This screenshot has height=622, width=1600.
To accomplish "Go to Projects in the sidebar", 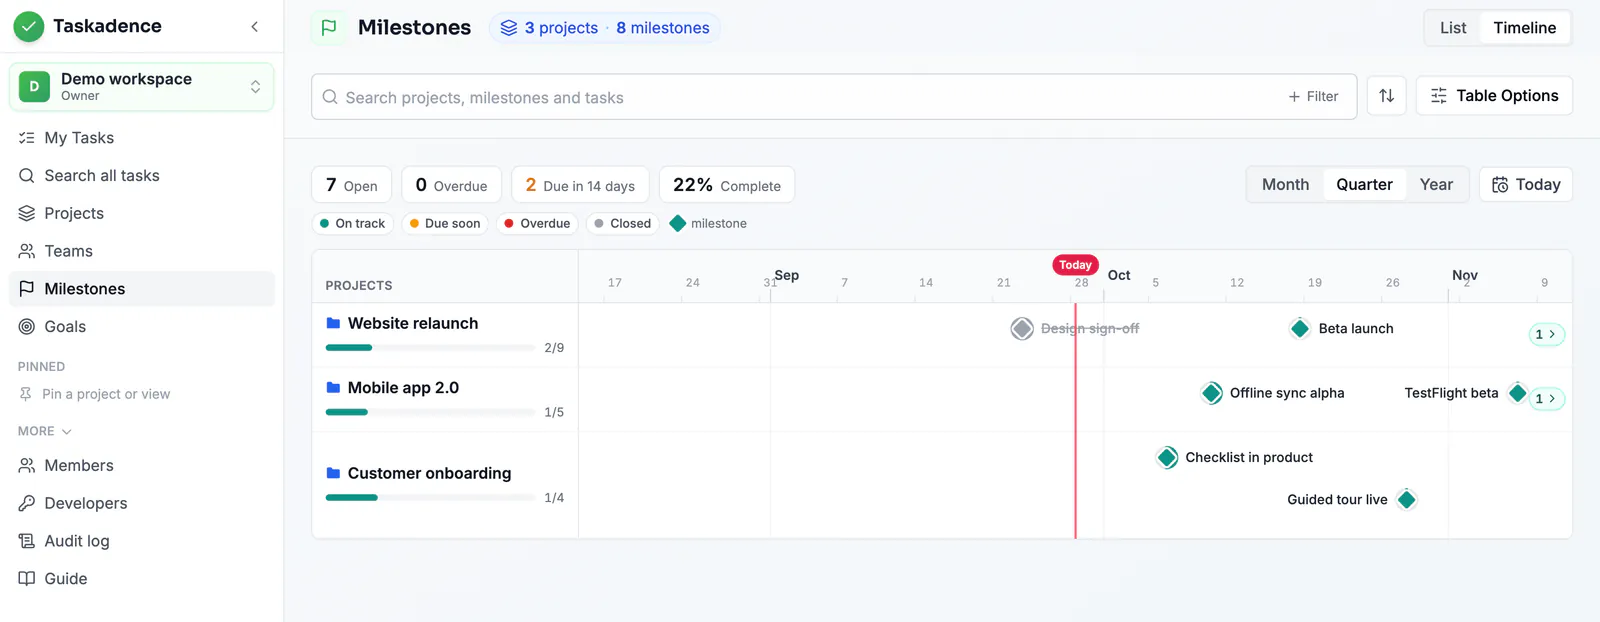I will [141, 213].
